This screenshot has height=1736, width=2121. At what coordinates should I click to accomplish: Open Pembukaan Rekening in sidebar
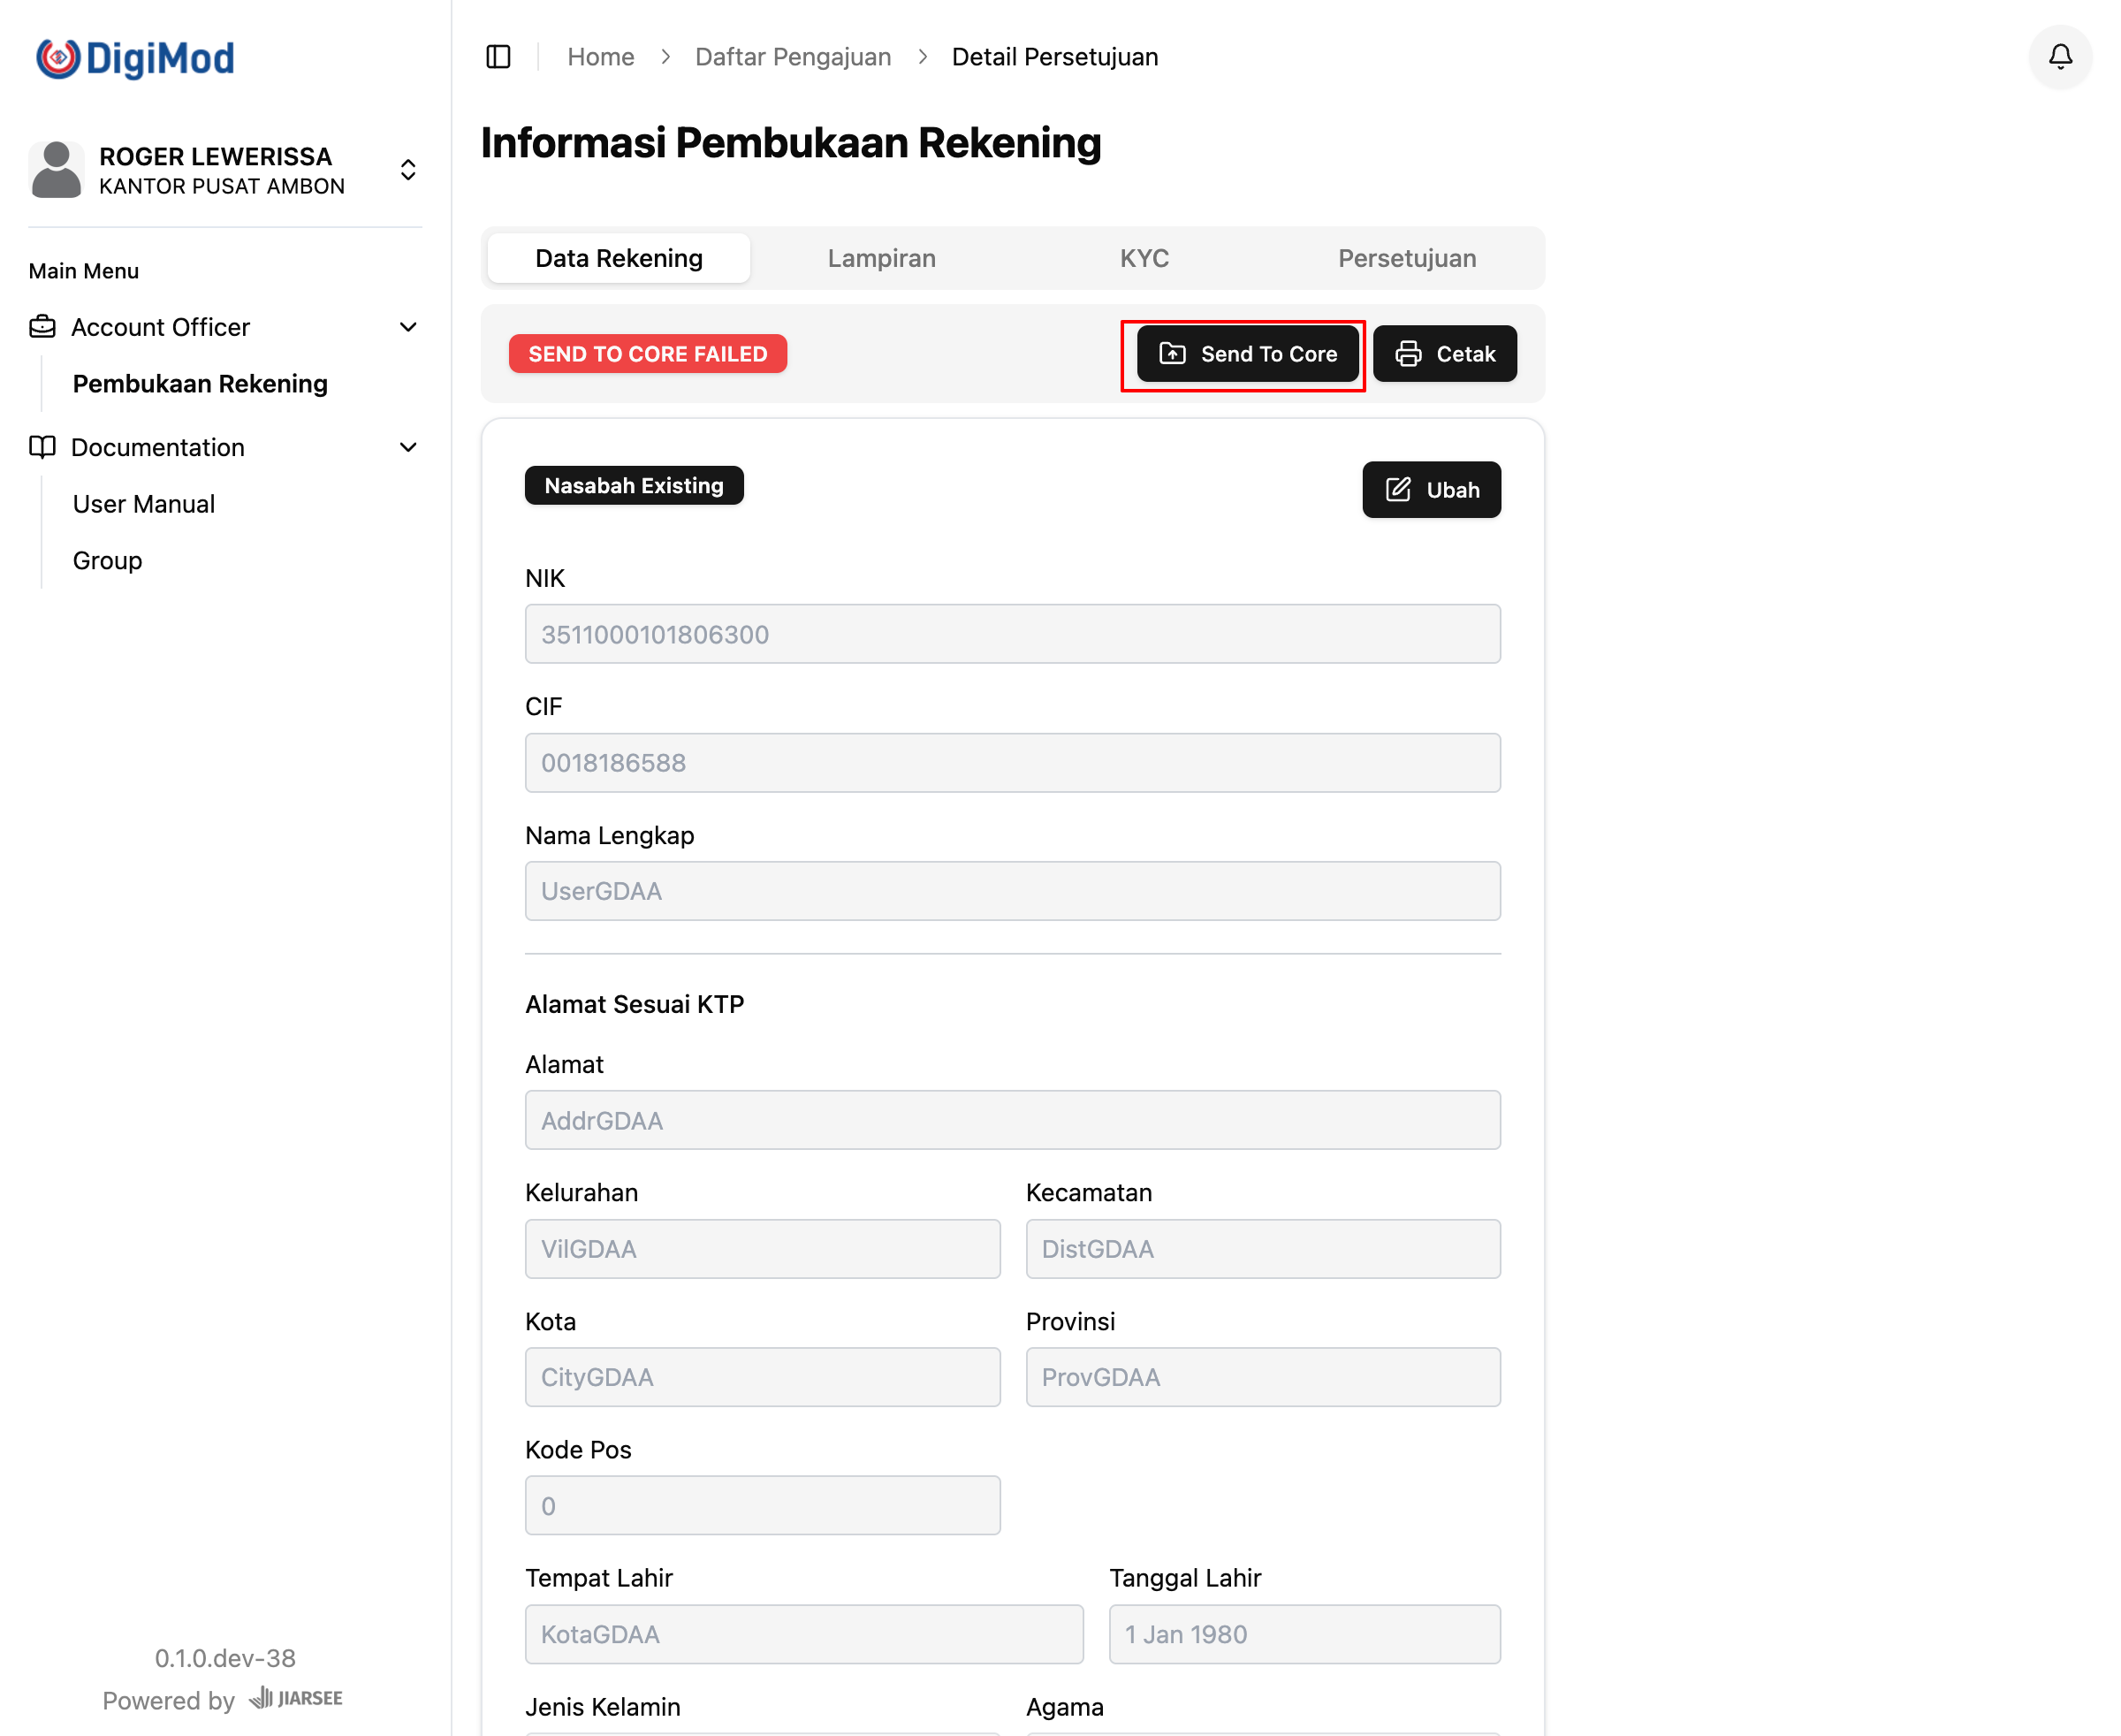(x=200, y=384)
